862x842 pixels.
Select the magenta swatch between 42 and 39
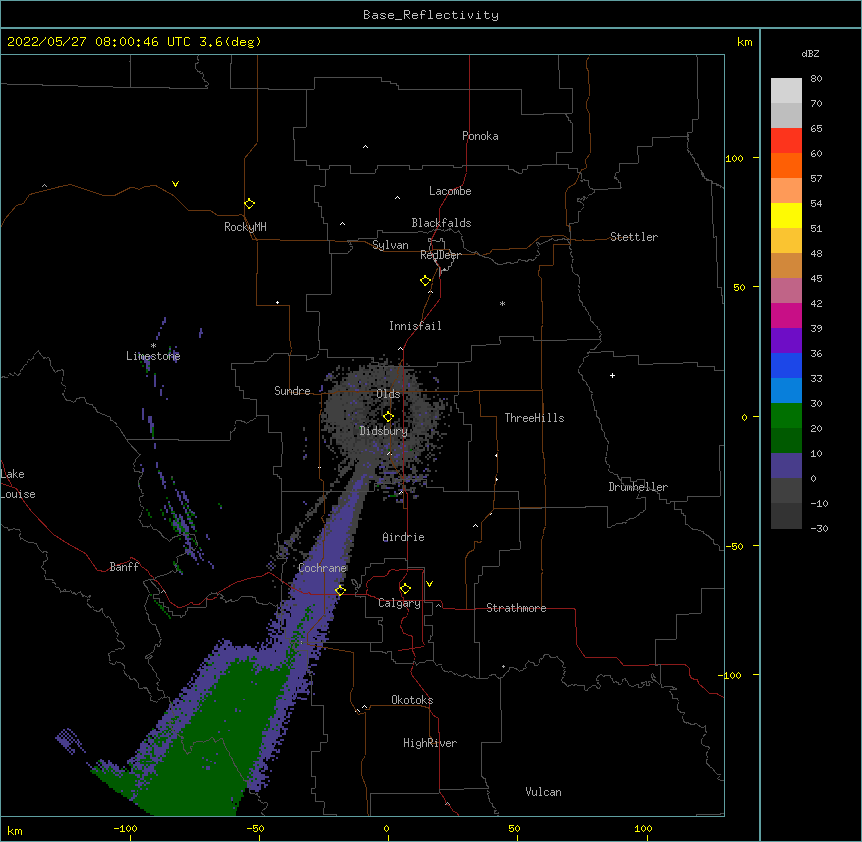786,315
